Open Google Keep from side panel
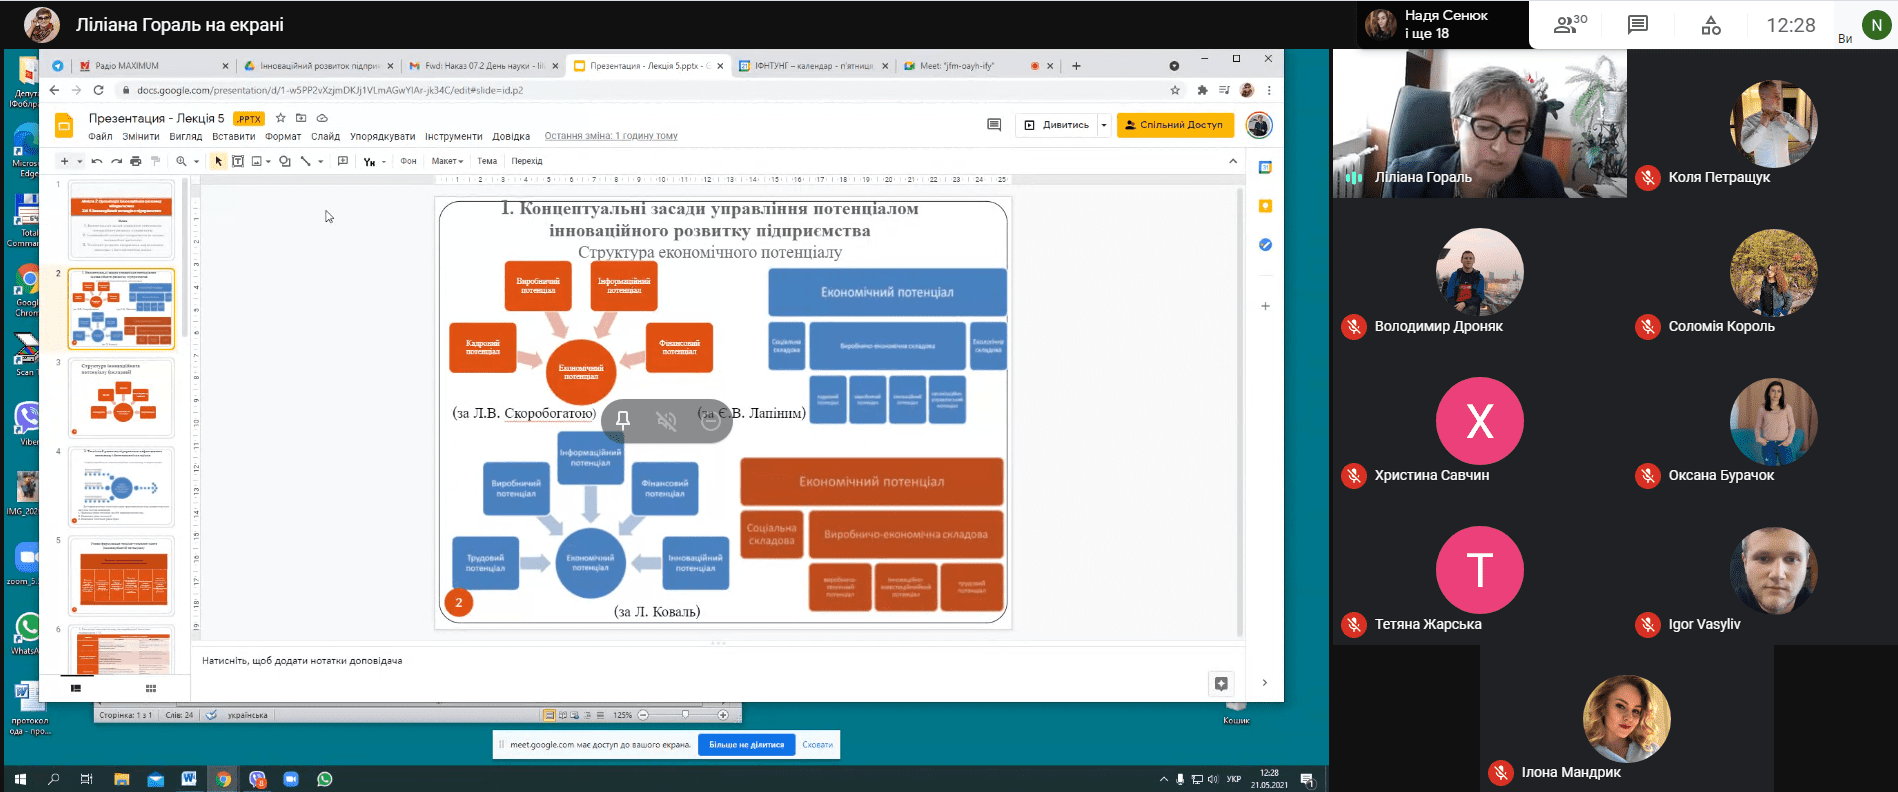 click(1265, 206)
